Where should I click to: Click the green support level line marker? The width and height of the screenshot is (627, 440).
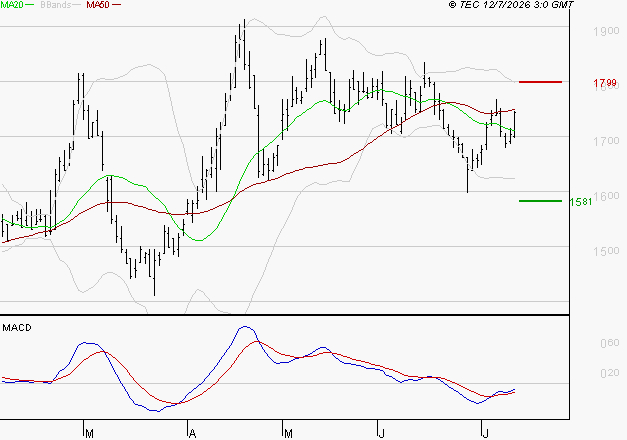[540, 201]
